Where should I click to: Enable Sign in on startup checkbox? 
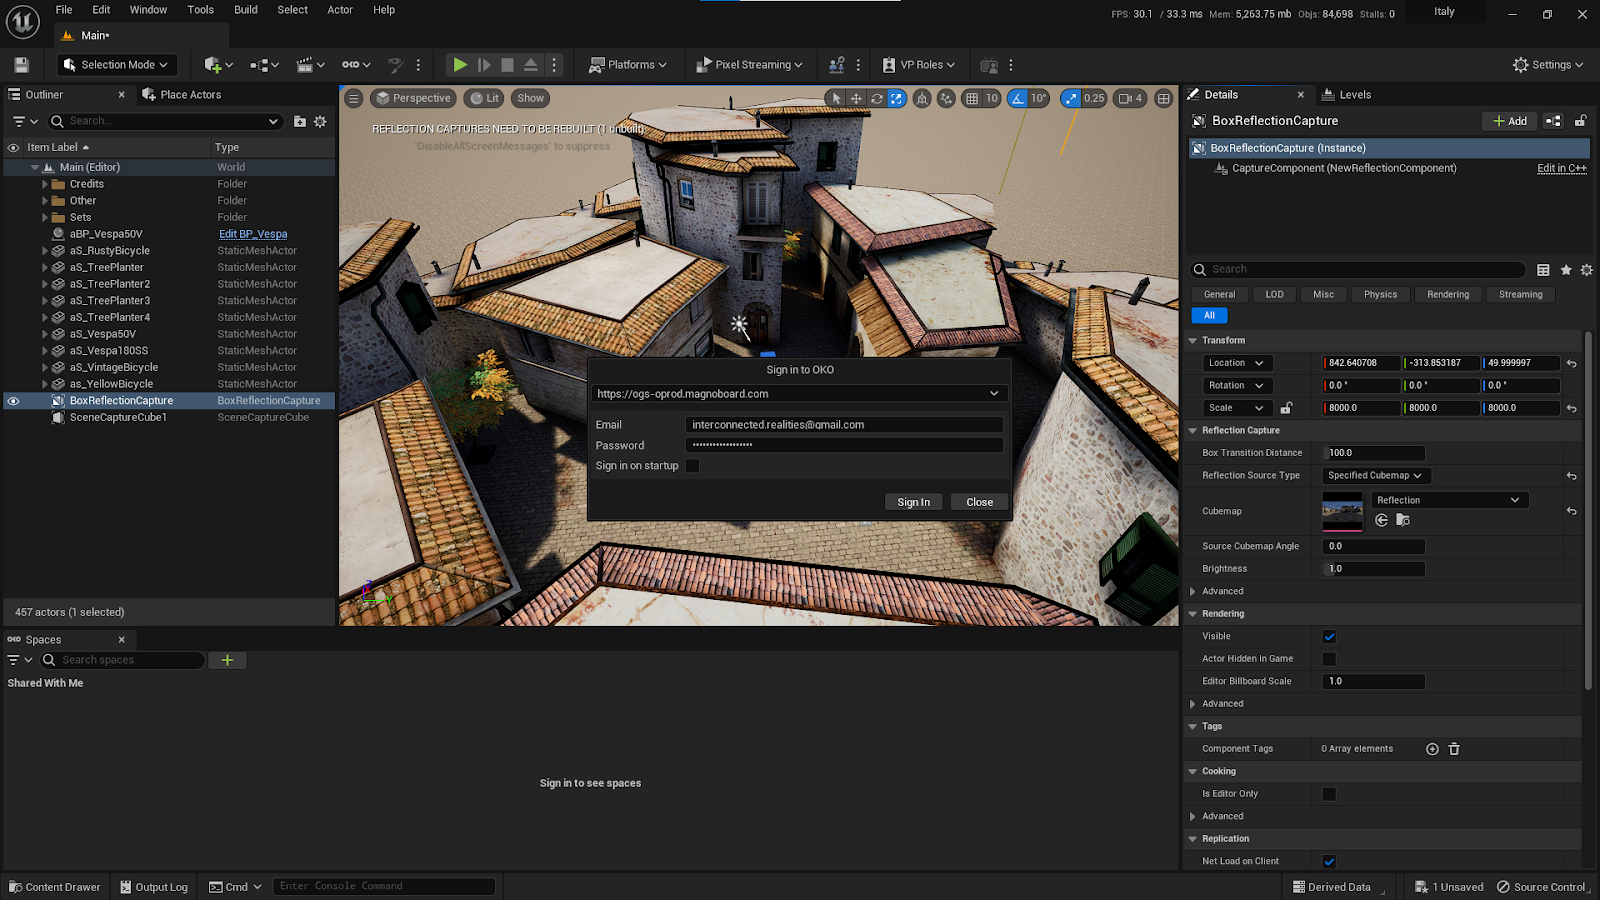point(692,466)
